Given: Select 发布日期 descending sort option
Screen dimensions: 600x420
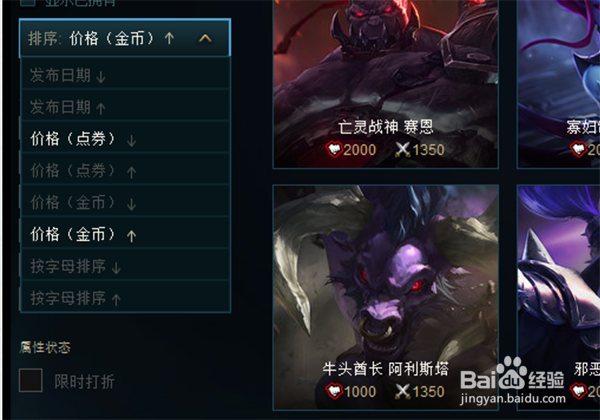Looking at the screenshot, I should (126, 74).
